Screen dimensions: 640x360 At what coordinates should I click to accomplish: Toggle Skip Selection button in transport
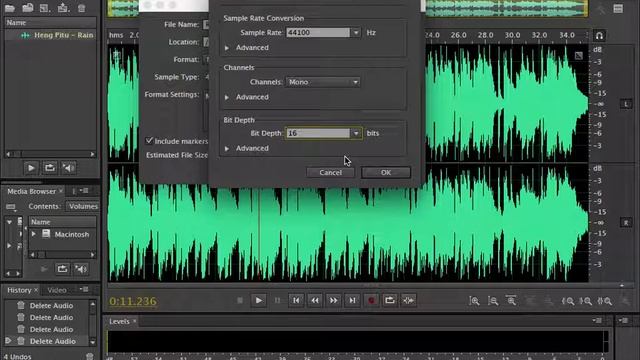[409, 300]
